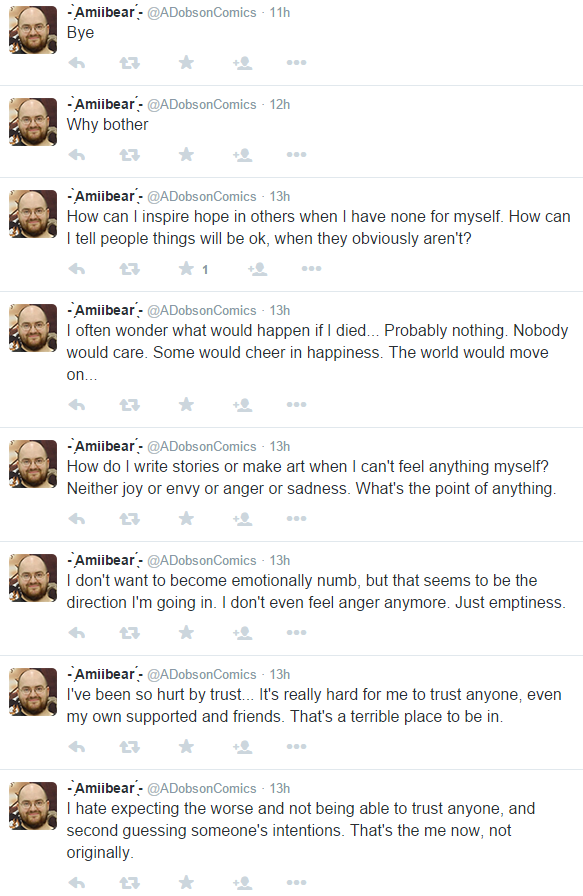
Task: Open more options on "Bye" tweet
Action: coord(297,62)
